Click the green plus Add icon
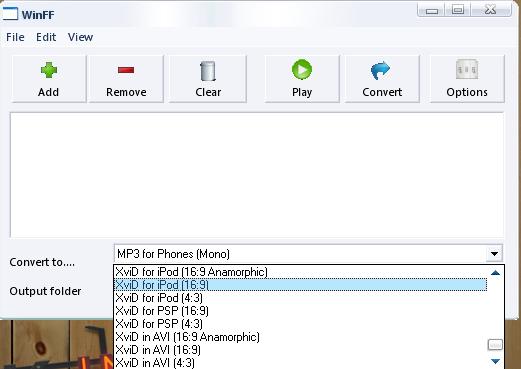 click(x=49, y=70)
